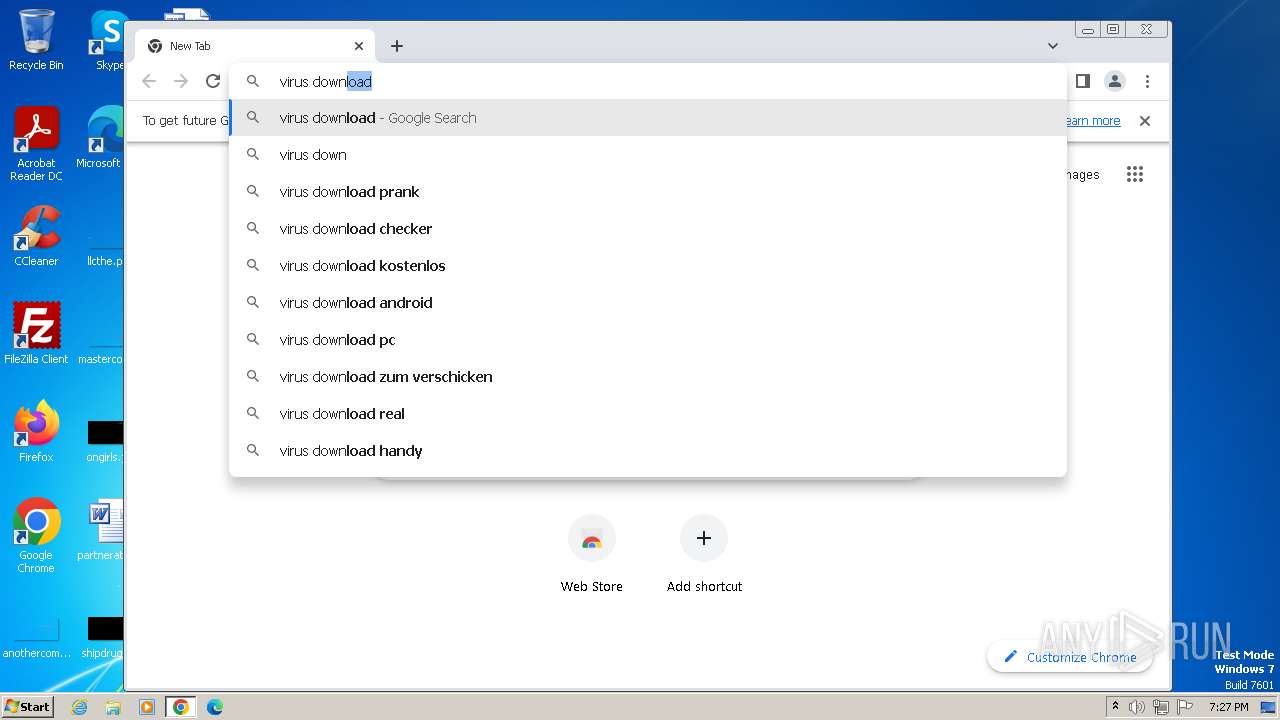Viewport: 1280px width, 720px height.
Task: Open the Google apps grid
Action: pyautogui.click(x=1134, y=175)
